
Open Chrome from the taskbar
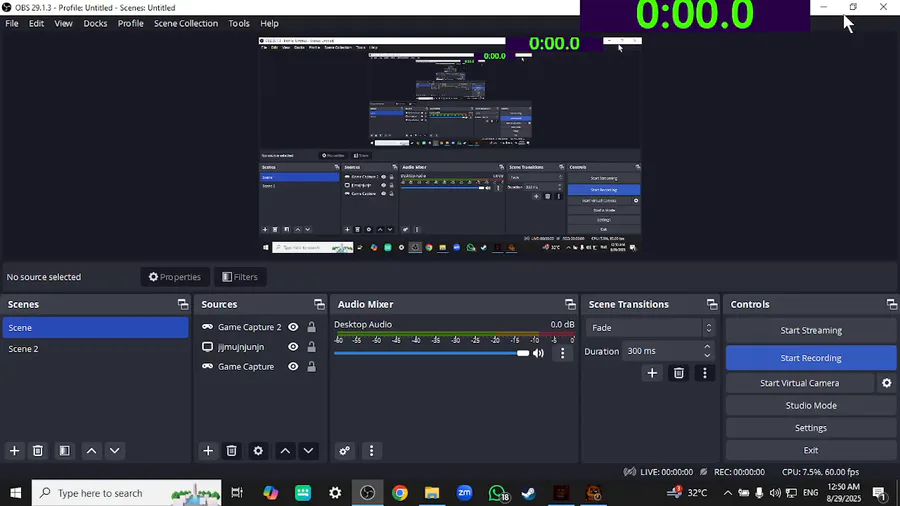pos(400,493)
